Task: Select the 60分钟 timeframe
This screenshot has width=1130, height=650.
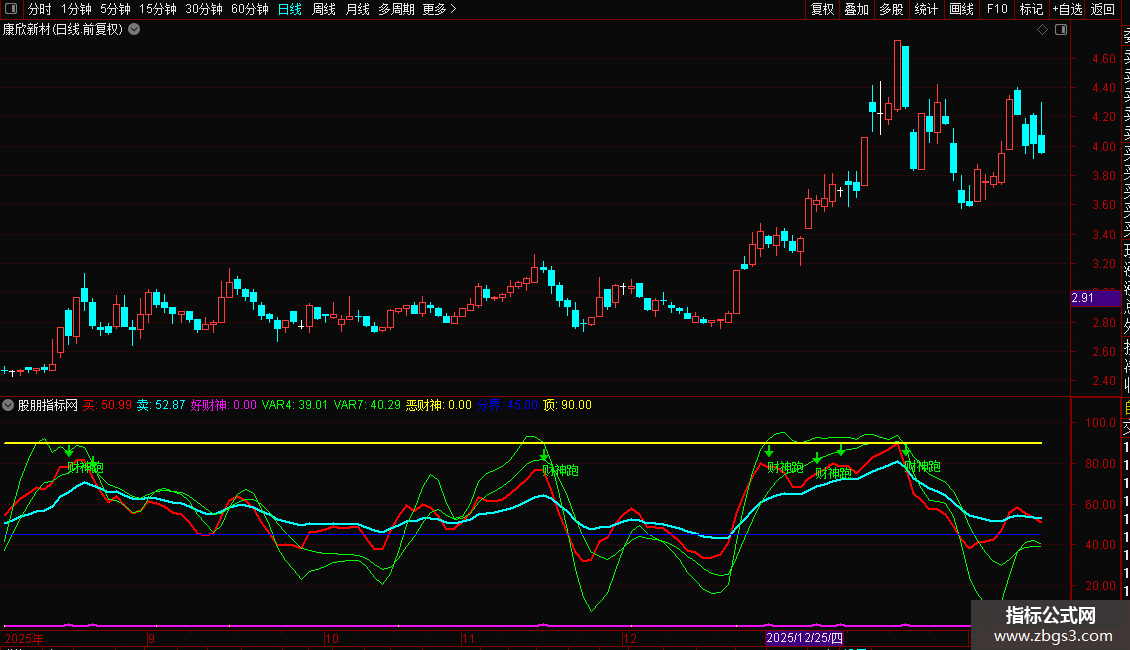Action: 249,9
